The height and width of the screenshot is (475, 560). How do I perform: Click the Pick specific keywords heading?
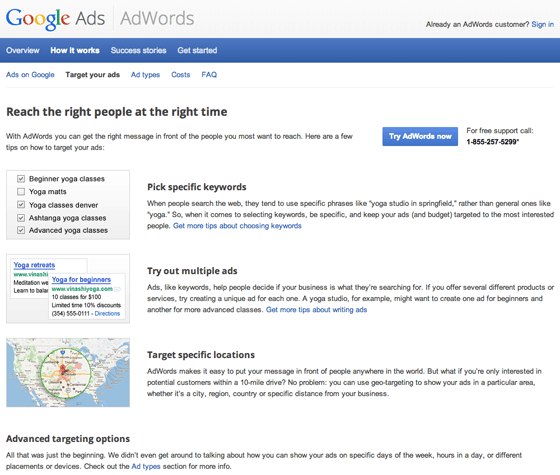click(x=197, y=187)
